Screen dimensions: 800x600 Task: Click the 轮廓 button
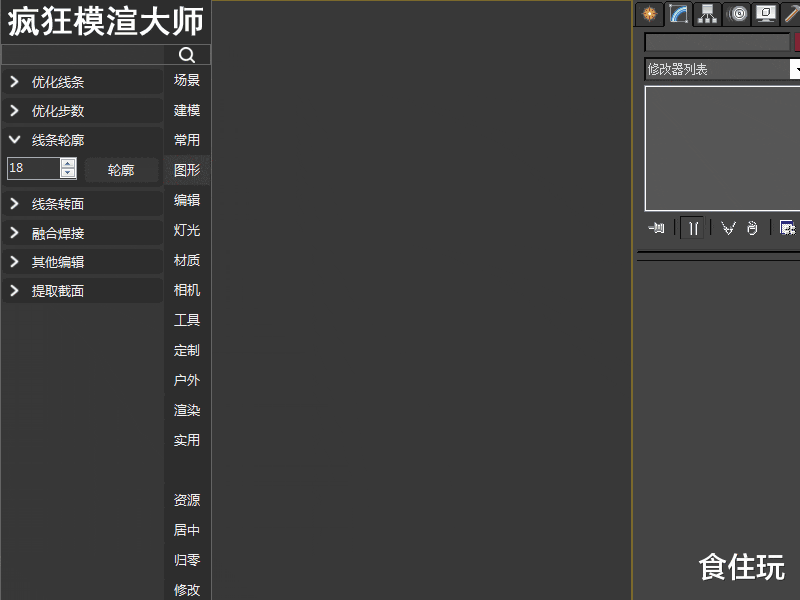(120, 169)
